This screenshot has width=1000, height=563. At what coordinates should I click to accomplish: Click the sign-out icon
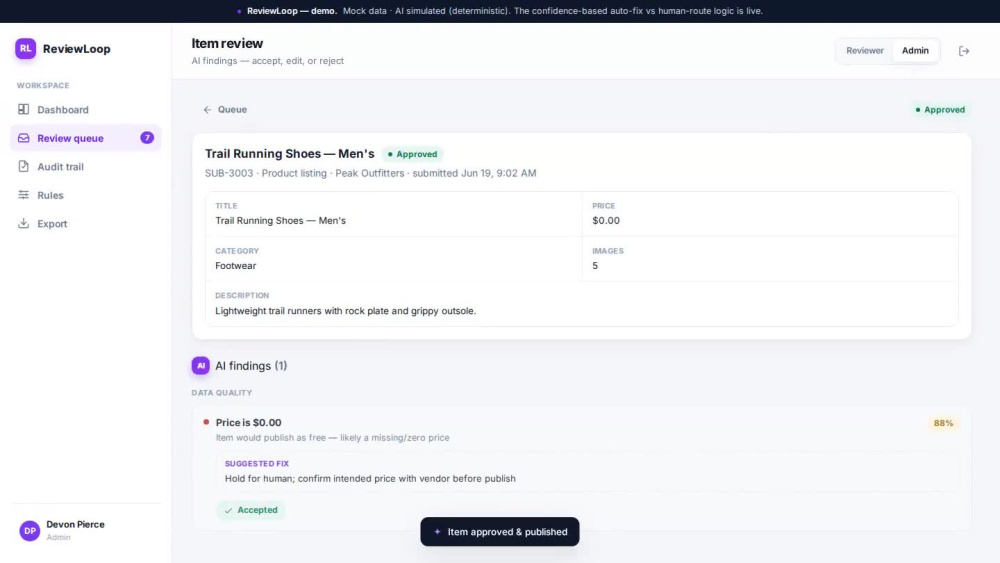pos(964,51)
